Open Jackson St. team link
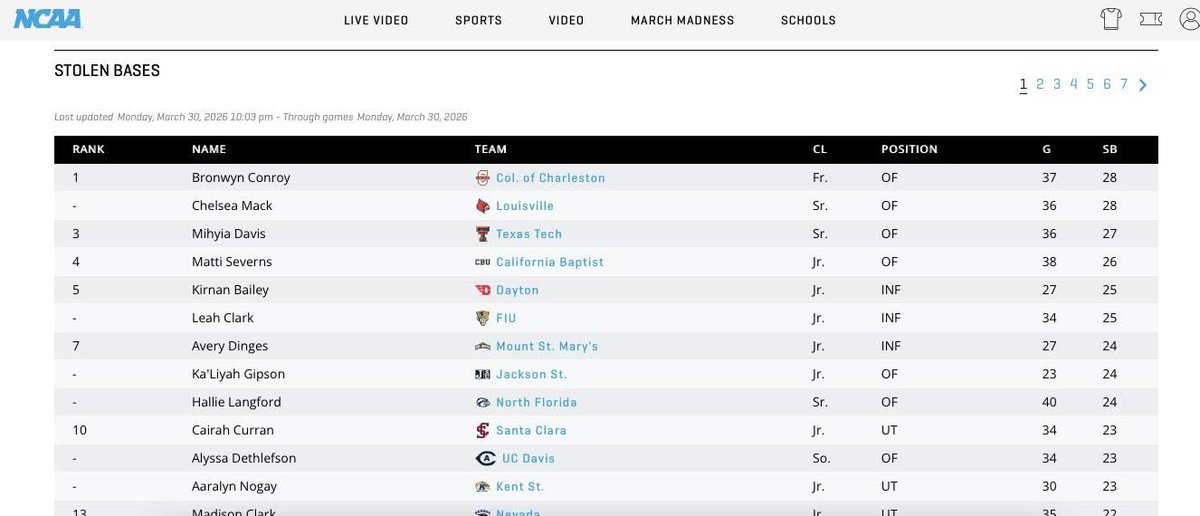Screen dimensions: 1200x516 tap(531, 374)
